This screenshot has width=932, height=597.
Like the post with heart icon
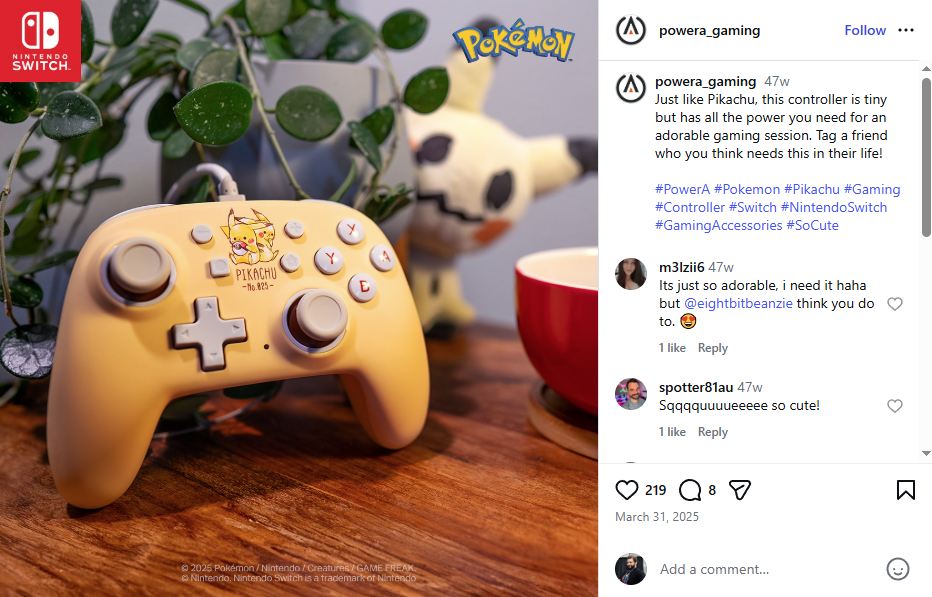[626, 490]
